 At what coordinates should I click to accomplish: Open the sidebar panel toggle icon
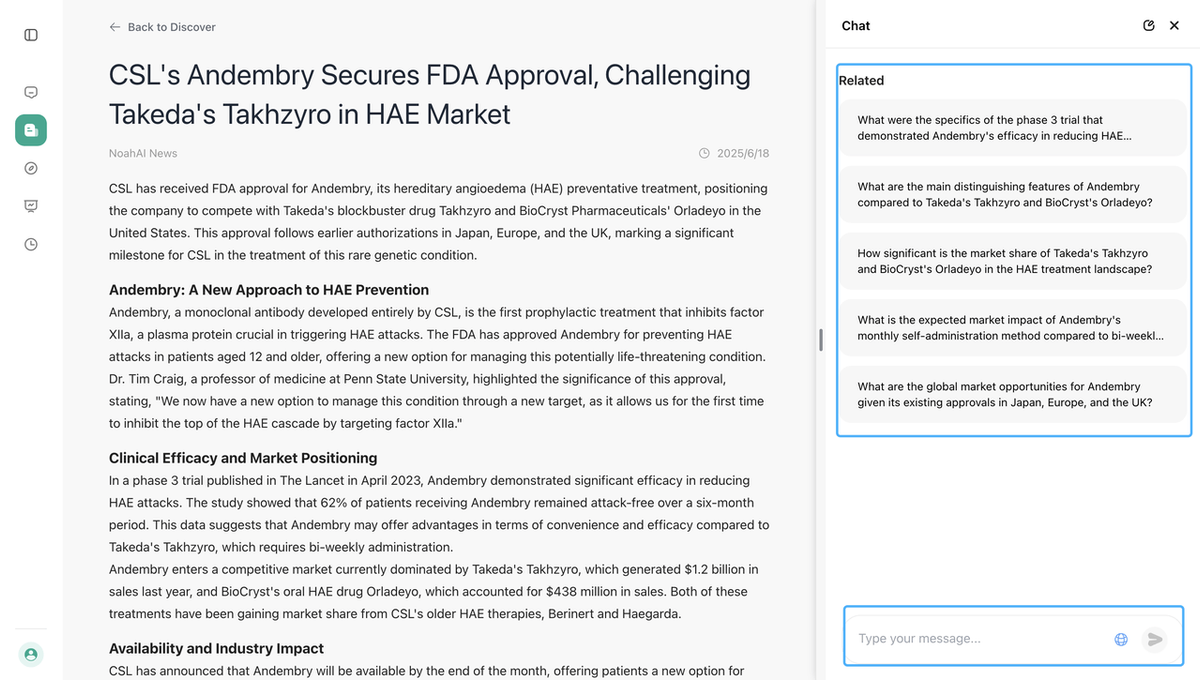click(30, 34)
